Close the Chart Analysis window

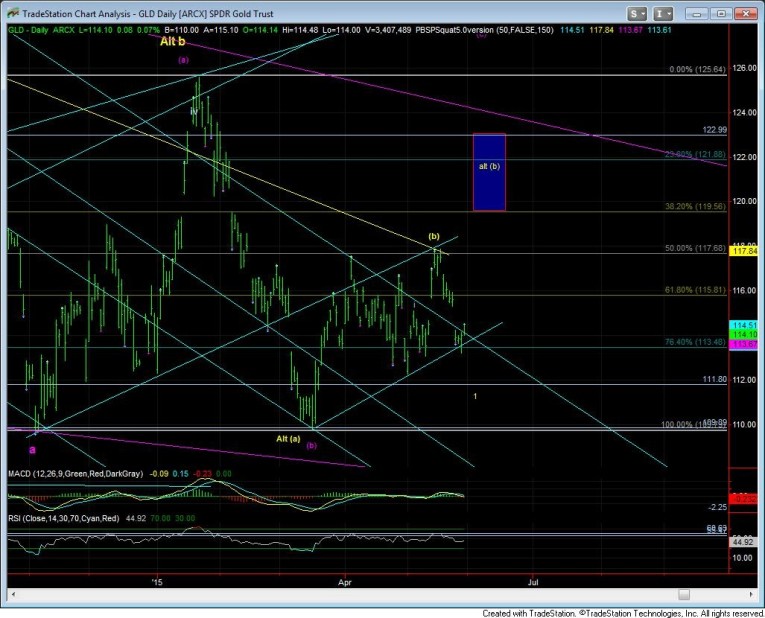click(x=744, y=13)
